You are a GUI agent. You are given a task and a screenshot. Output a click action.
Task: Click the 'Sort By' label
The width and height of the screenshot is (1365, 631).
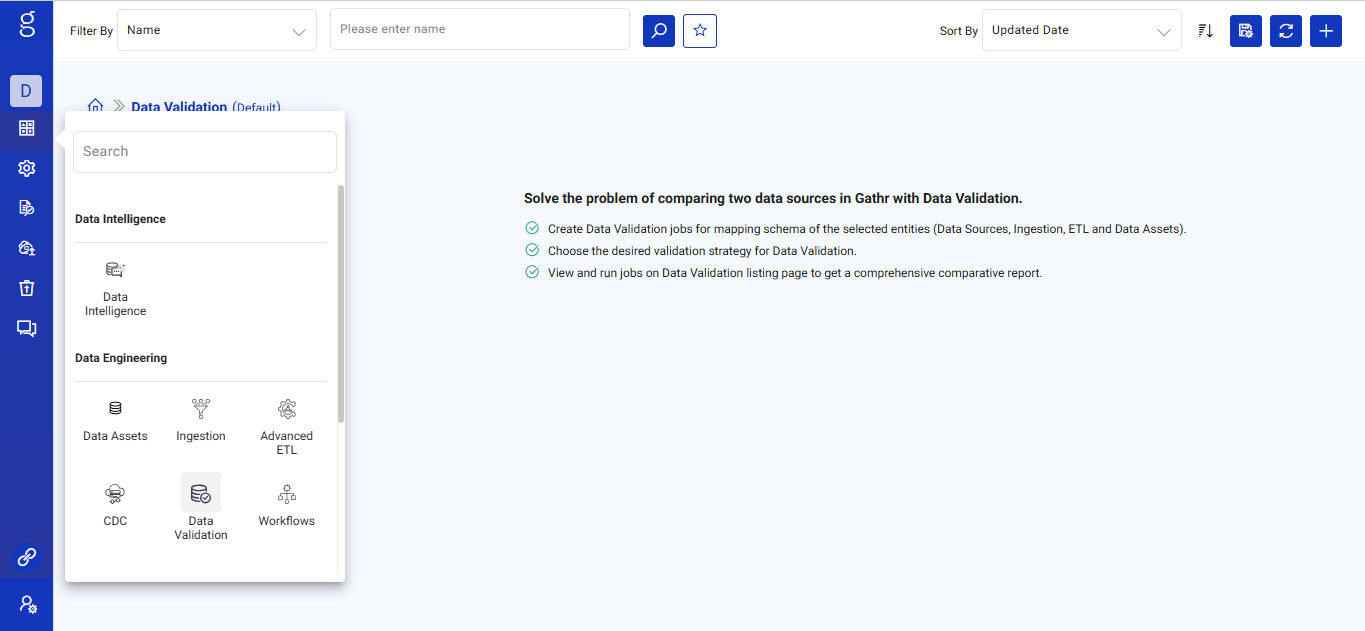click(959, 31)
